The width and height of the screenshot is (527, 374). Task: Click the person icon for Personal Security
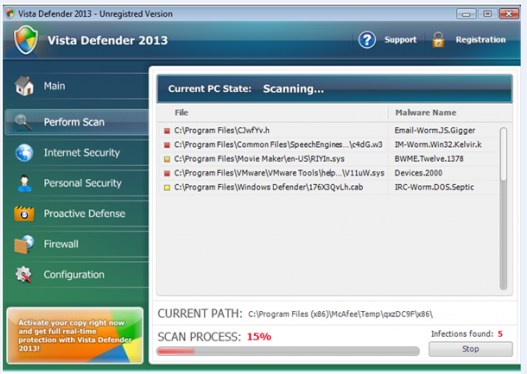24,183
